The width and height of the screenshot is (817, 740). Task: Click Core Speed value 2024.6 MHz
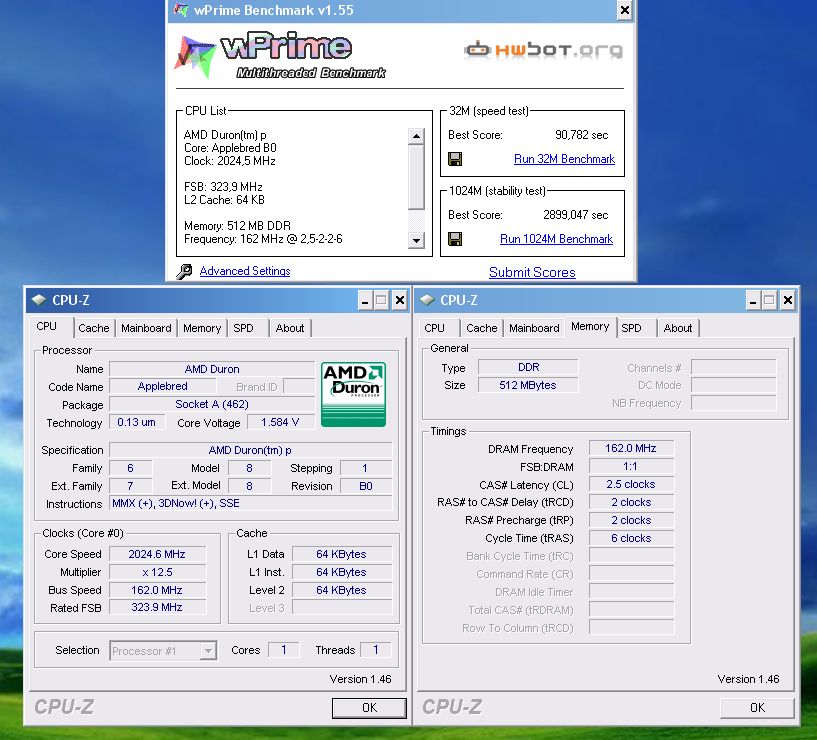click(x=157, y=554)
